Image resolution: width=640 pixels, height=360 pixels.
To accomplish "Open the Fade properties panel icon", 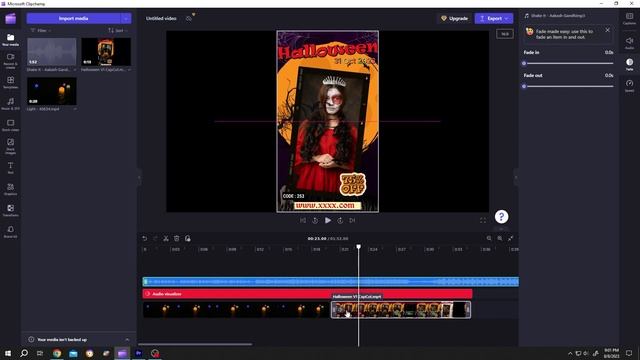I will pyautogui.click(x=629, y=64).
